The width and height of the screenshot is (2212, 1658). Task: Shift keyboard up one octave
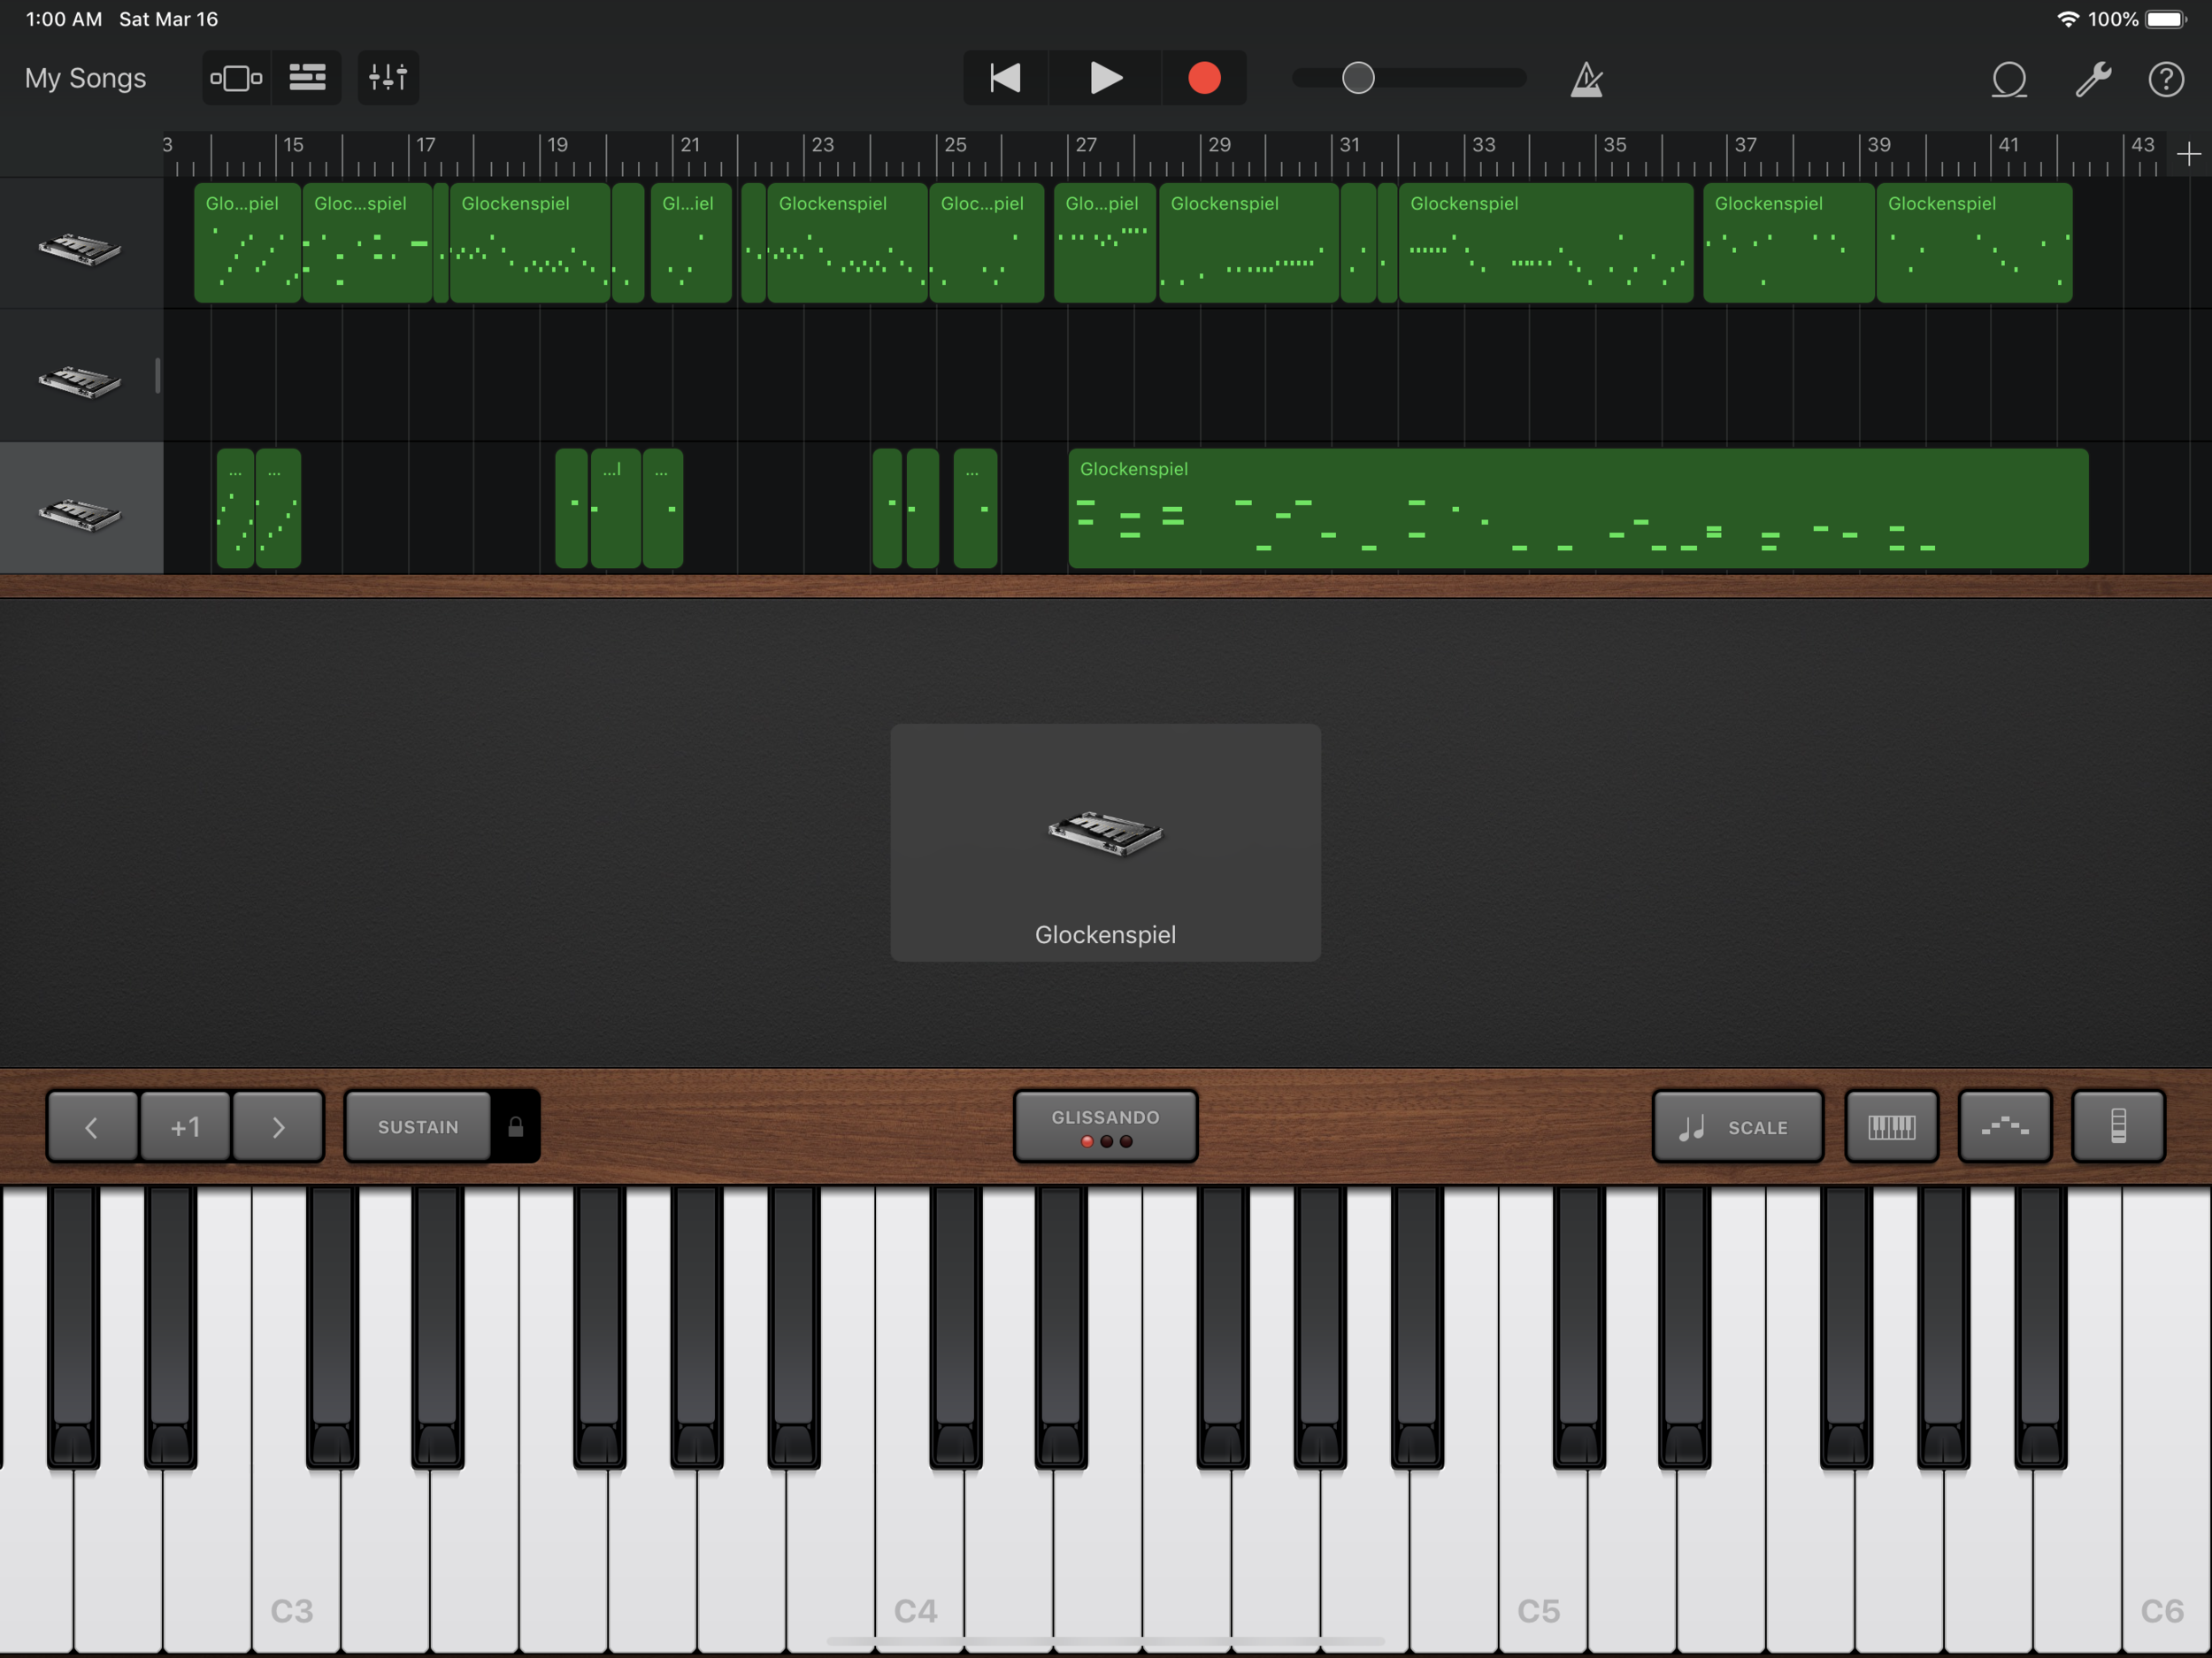coord(278,1127)
